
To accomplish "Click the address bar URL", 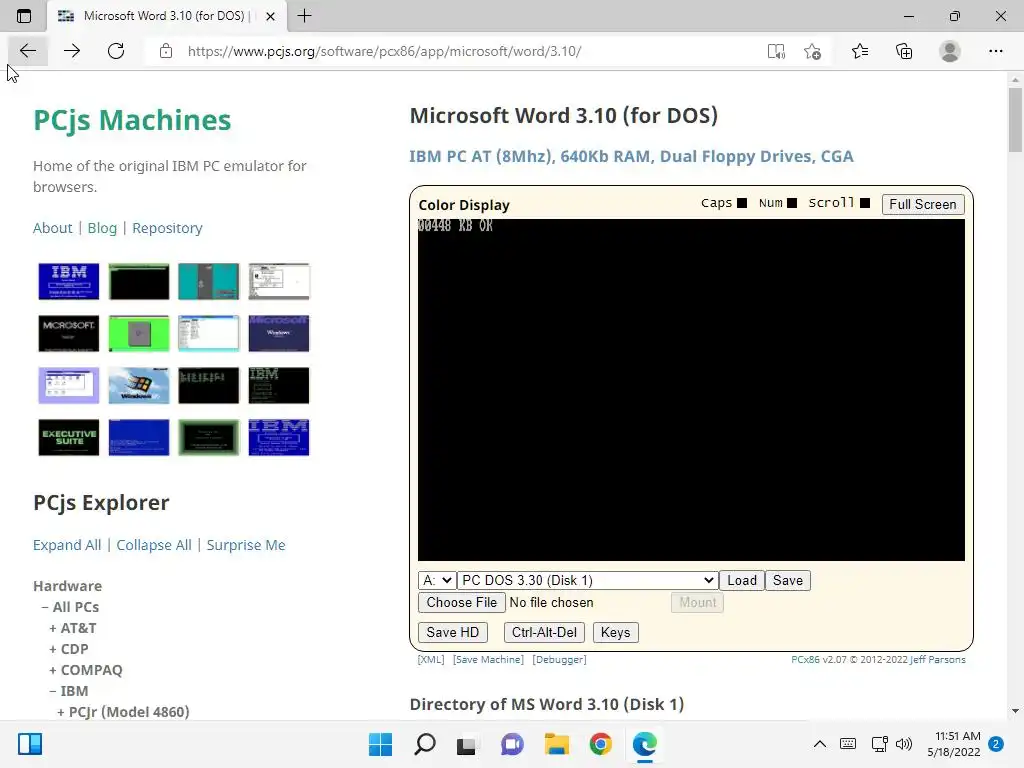I will (x=385, y=51).
